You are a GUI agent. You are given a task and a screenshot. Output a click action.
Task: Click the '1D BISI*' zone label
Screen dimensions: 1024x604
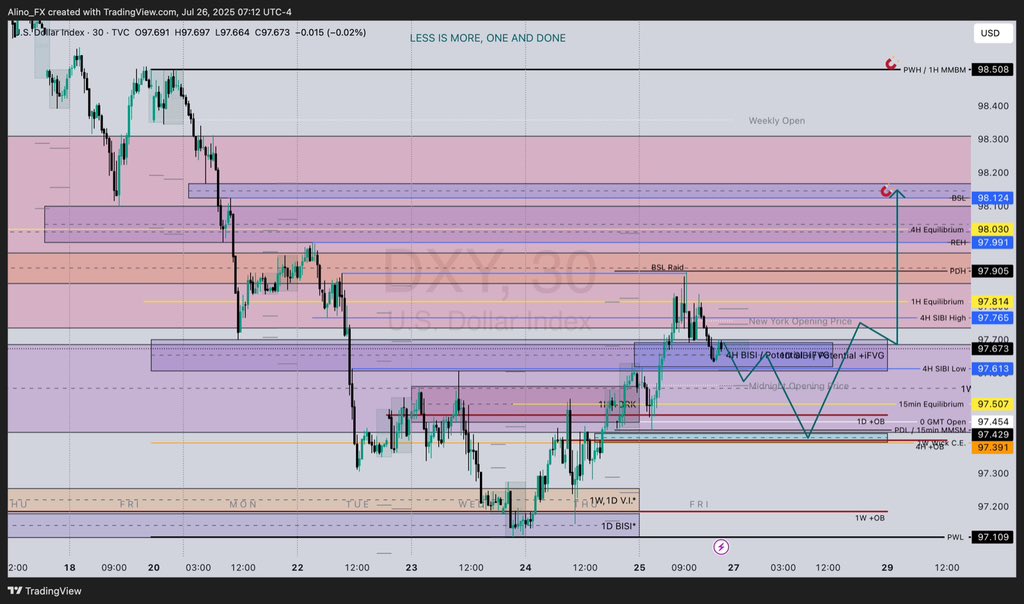click(x=618, y=526)
